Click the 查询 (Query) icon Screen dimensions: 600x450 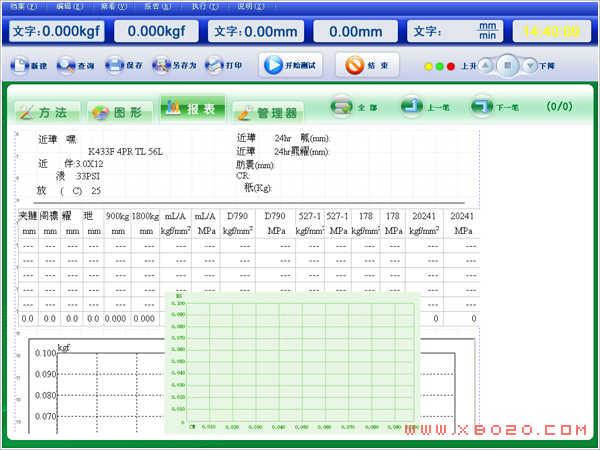pos(66,65)
